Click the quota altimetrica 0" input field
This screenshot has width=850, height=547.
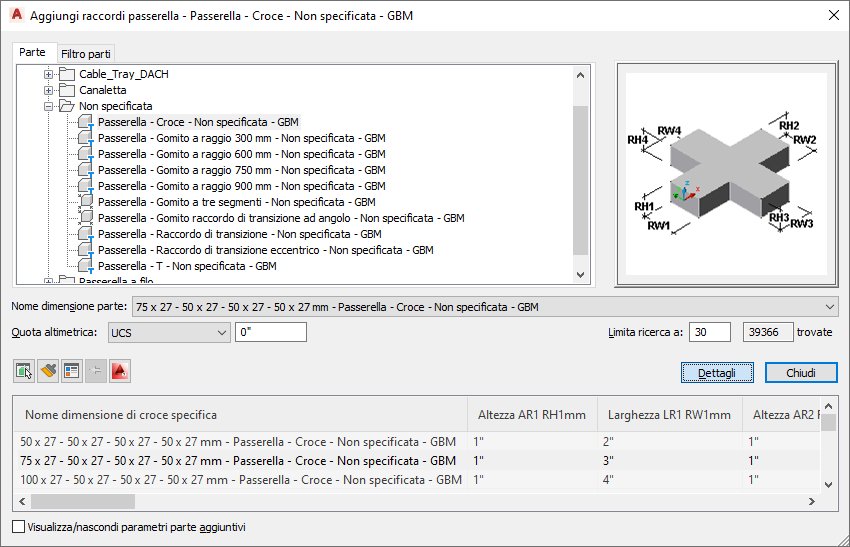click(271, 332)
